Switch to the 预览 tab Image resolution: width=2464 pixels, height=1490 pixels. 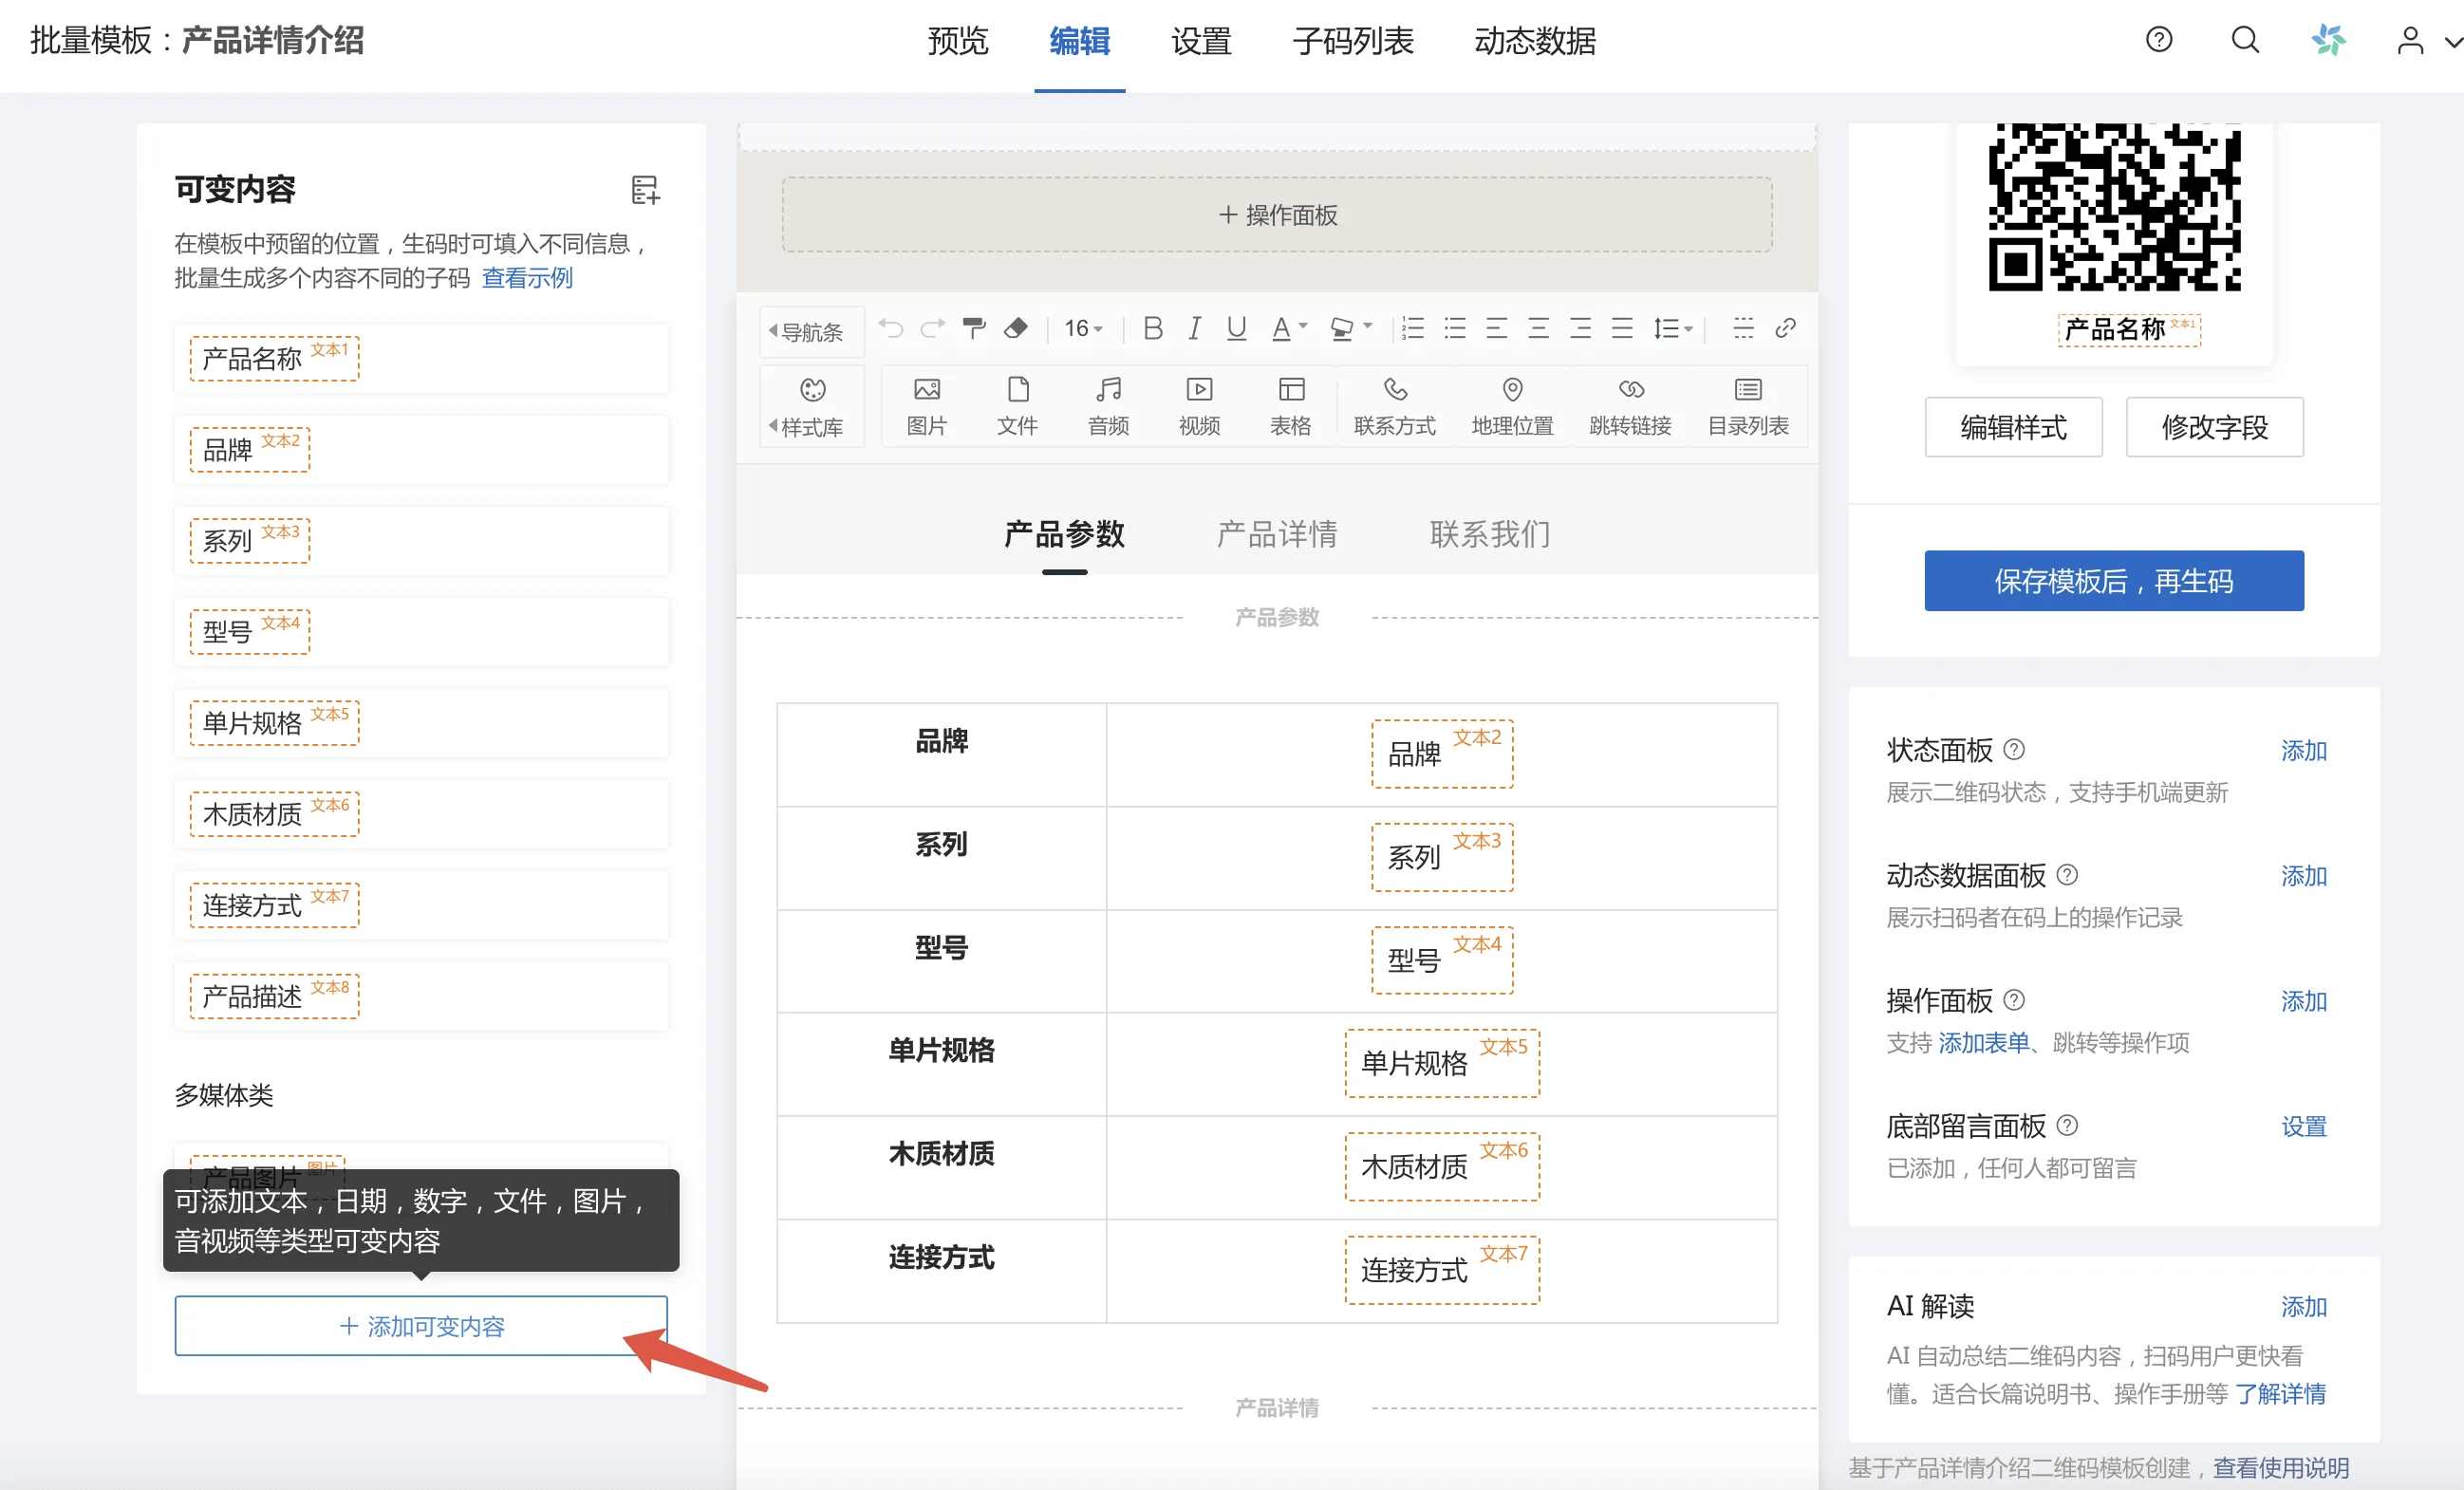coord(957,41)
